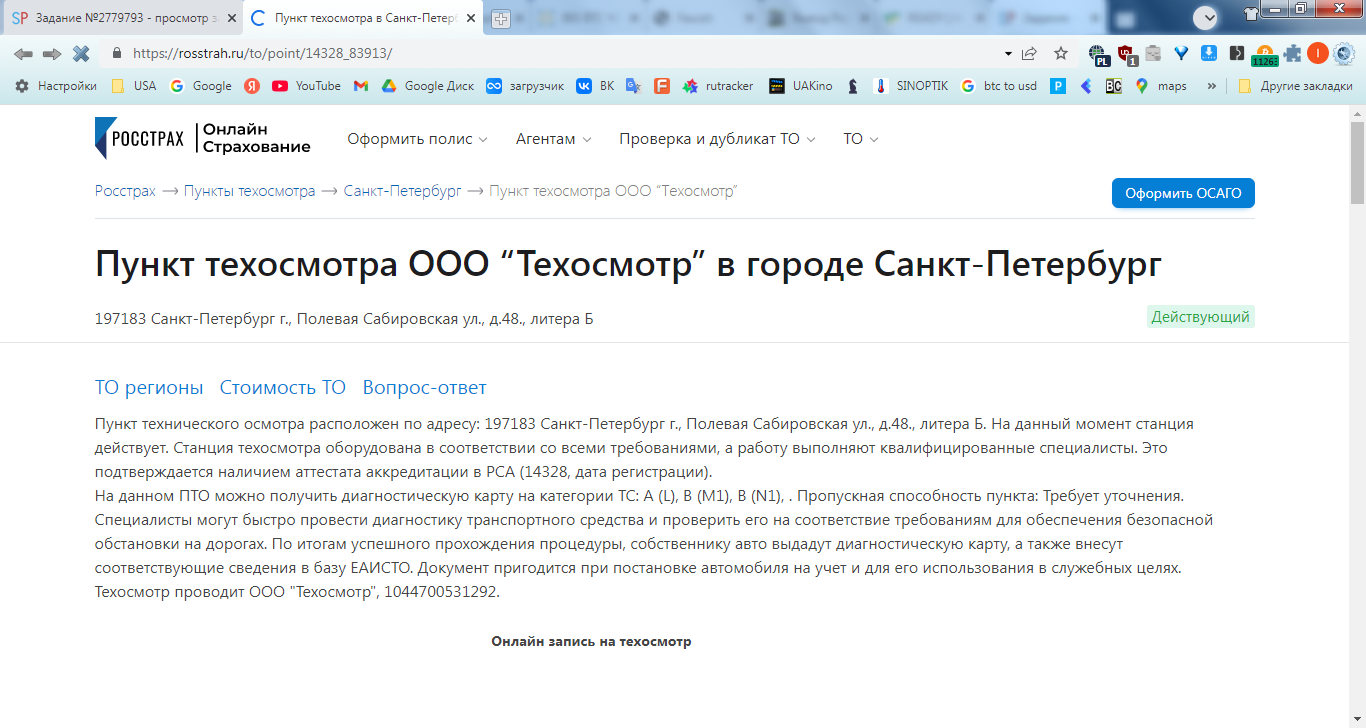Open the SINOPTIK weather bookmark

(x=911, y=86)
